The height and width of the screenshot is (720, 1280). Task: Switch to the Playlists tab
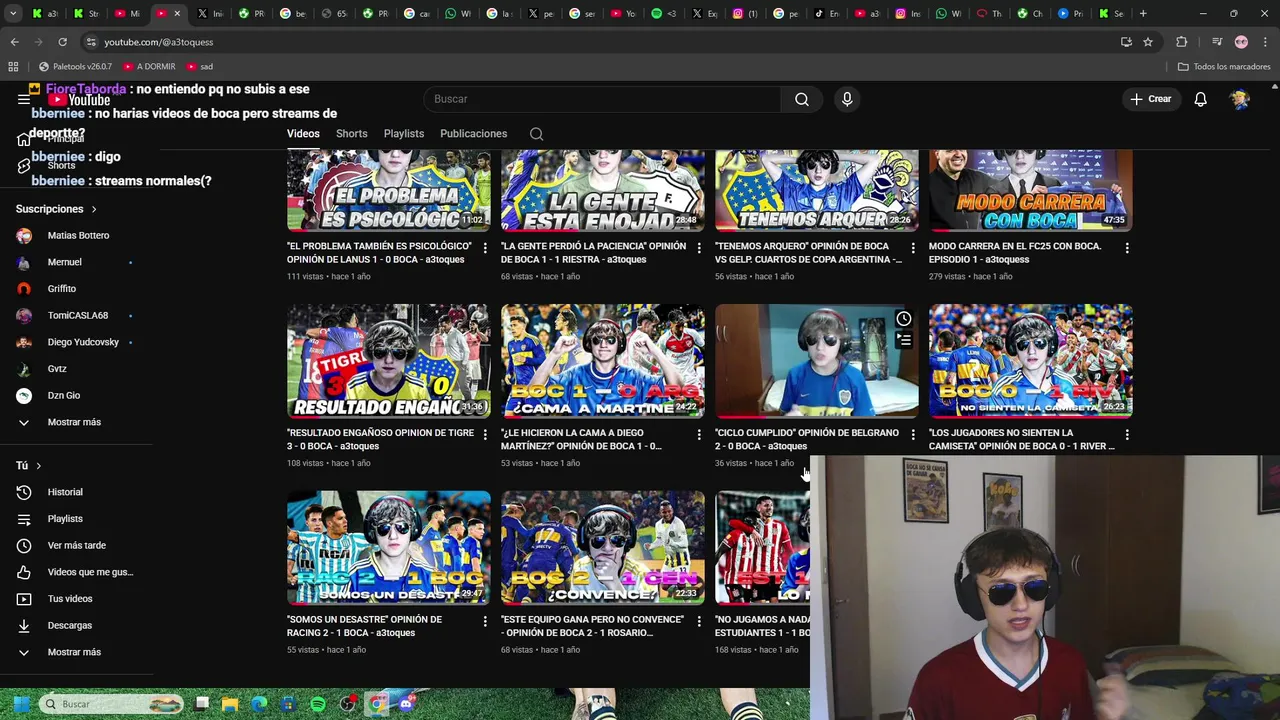pos(404,134)
